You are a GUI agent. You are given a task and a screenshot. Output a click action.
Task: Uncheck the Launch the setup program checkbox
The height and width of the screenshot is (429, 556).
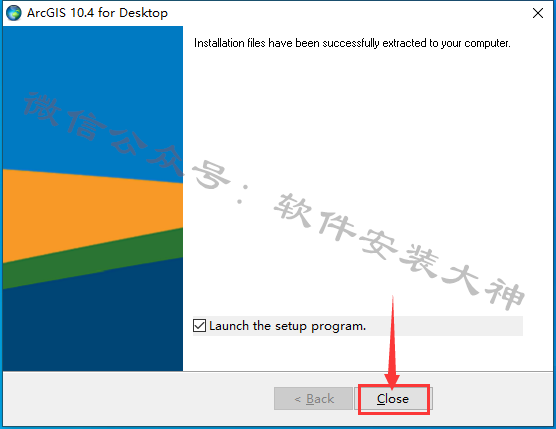199,325
